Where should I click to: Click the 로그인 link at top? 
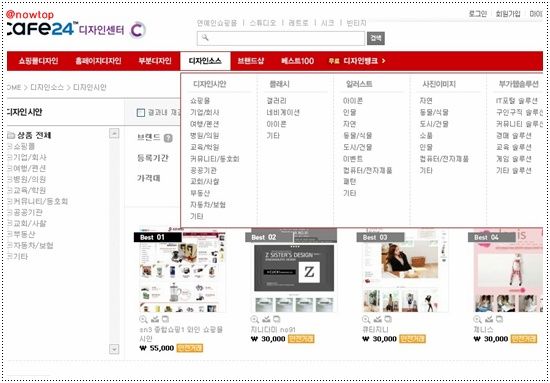coord(477,14)
